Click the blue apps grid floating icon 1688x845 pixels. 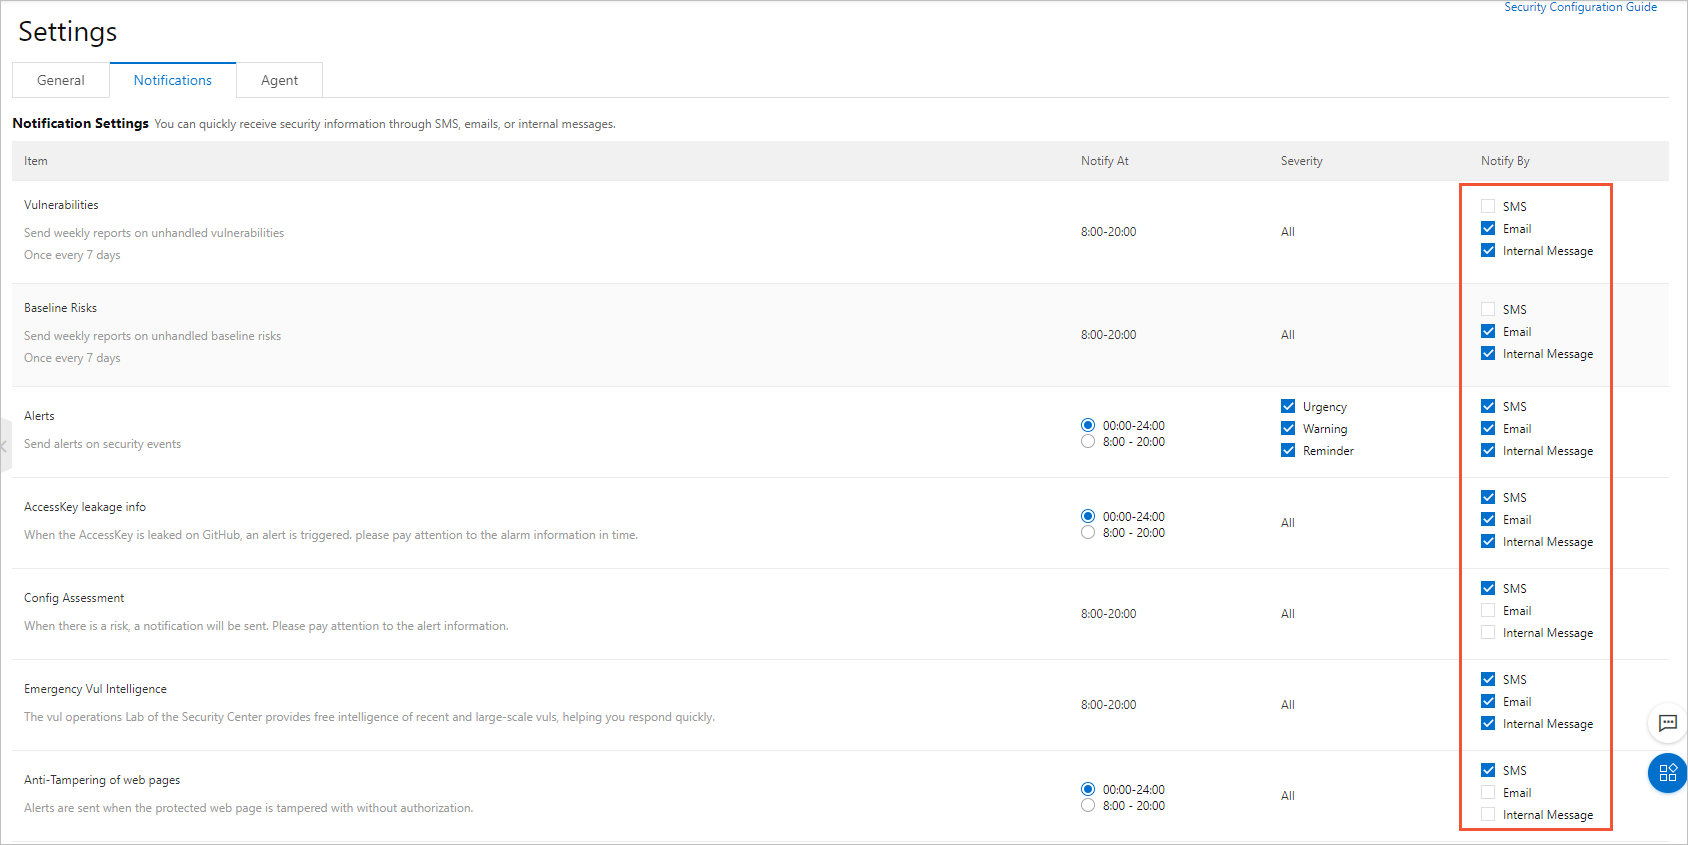click(1667, 773)
